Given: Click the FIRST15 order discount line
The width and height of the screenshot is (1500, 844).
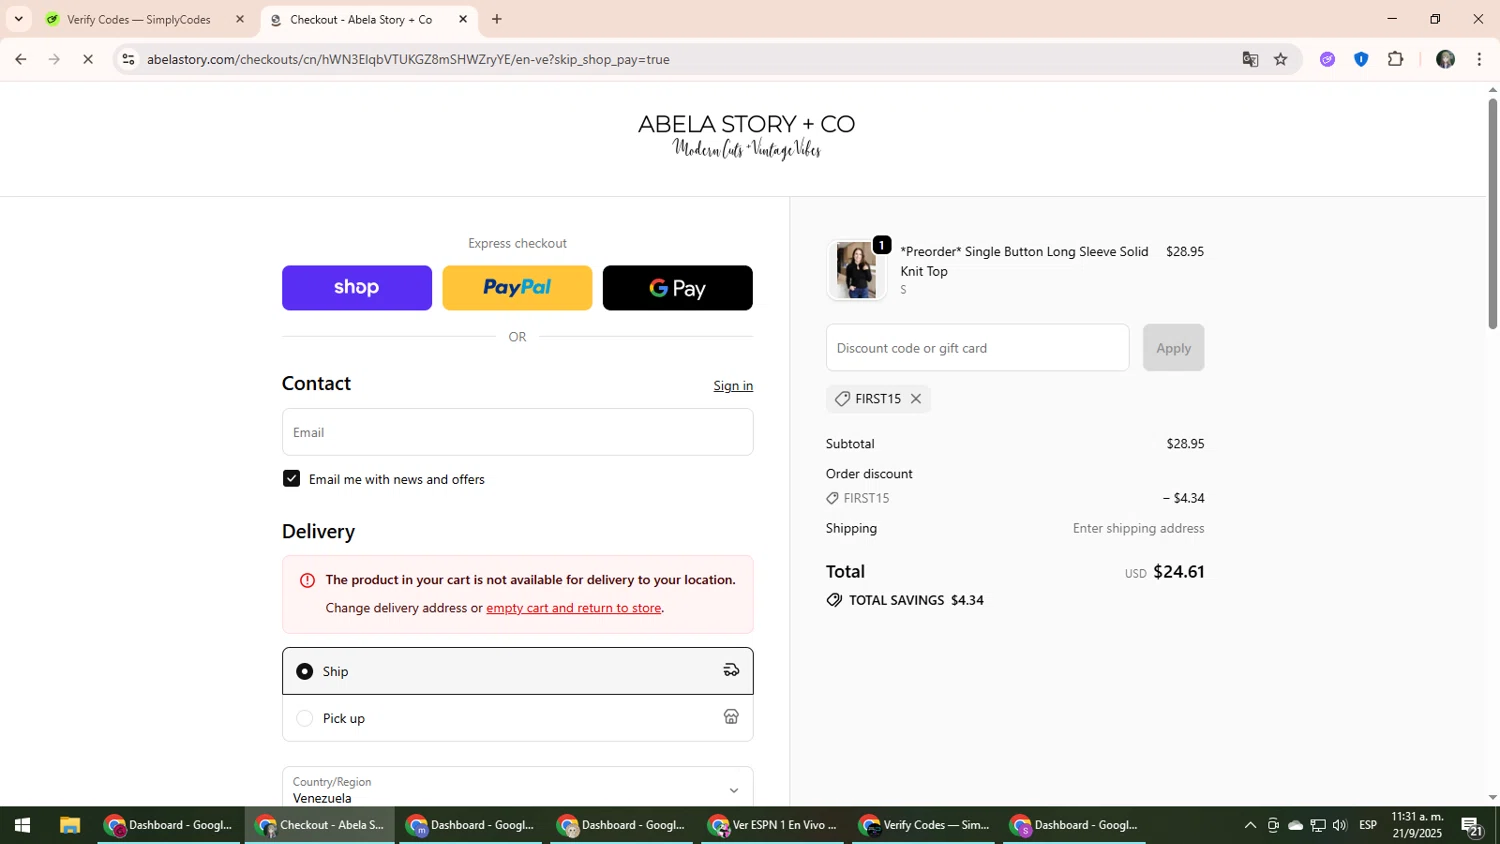Looking at the screenshot, I should tap(1015, 498).
